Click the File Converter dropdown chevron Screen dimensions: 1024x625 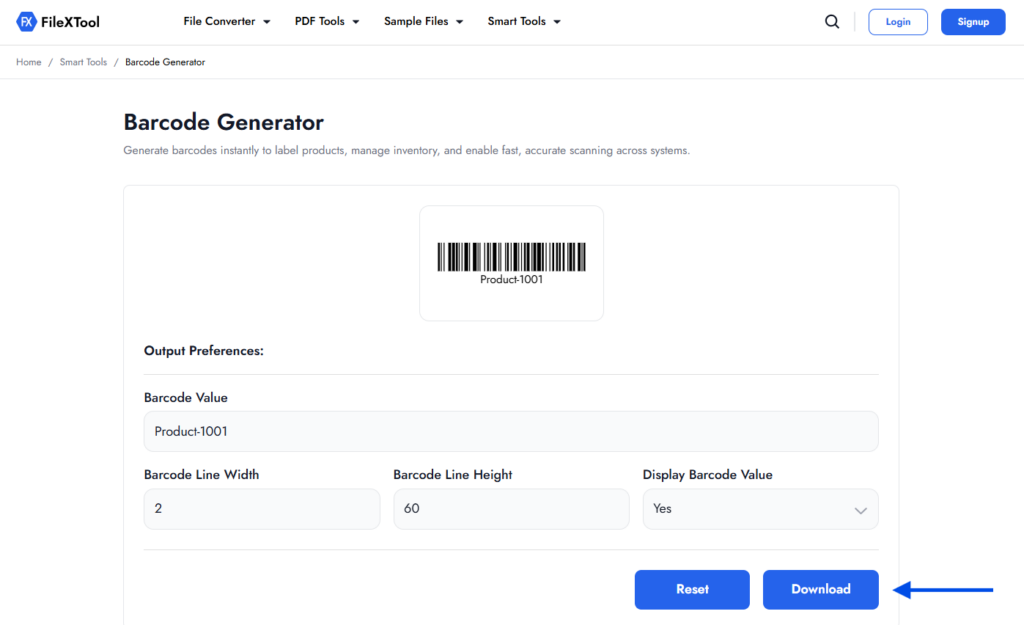click(267, 21)
